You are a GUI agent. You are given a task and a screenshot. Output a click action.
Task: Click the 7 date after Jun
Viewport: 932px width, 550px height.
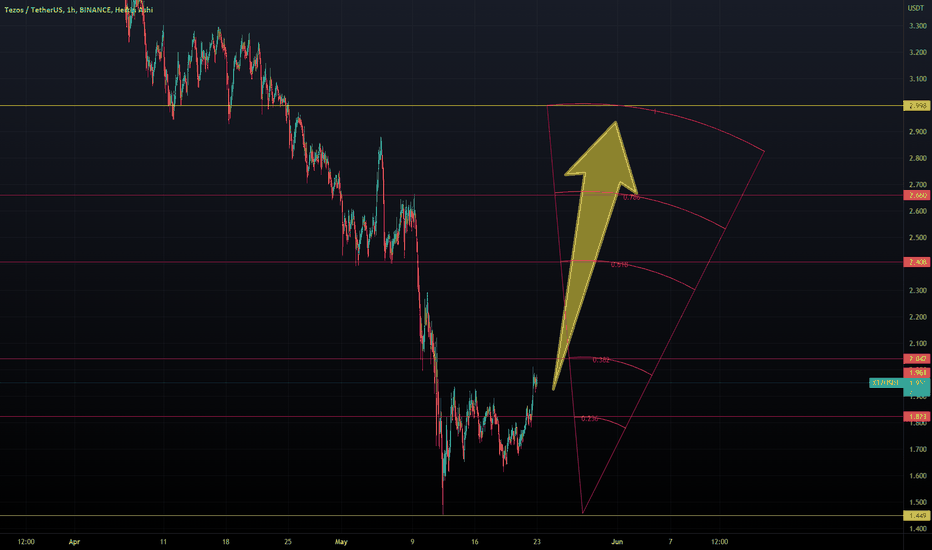click(x=670, y=542)
